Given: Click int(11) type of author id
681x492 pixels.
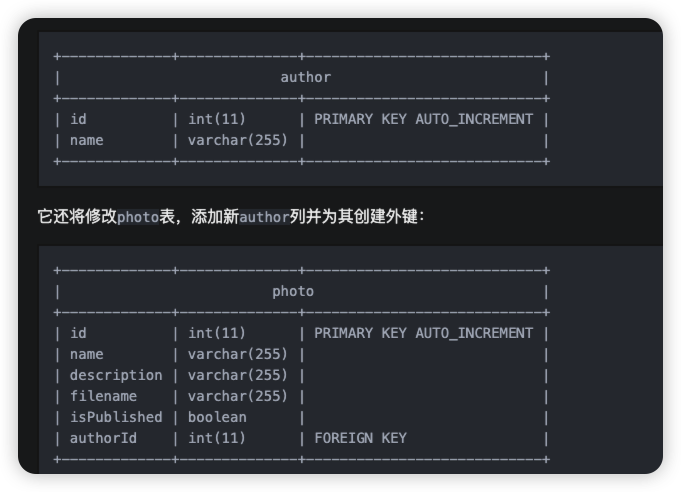Looking at the screenshot, I should point(217,119).
